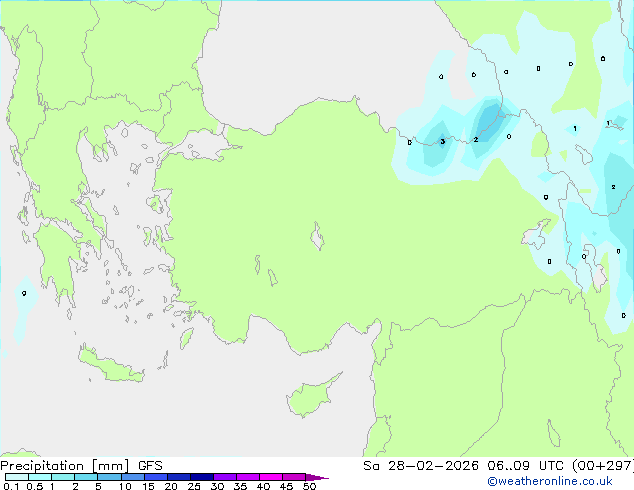Click the 25–30 mm navy legend box
The width and height of the screenshot is (634, 490).
tap(202, 477)
